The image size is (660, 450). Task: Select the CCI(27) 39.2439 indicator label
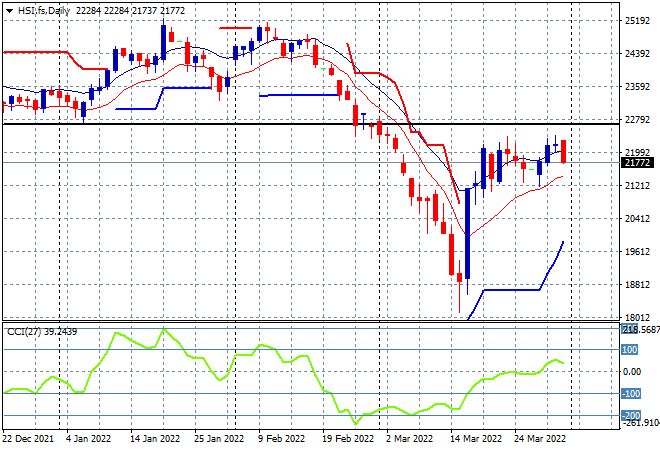click(x=42, y=332)
